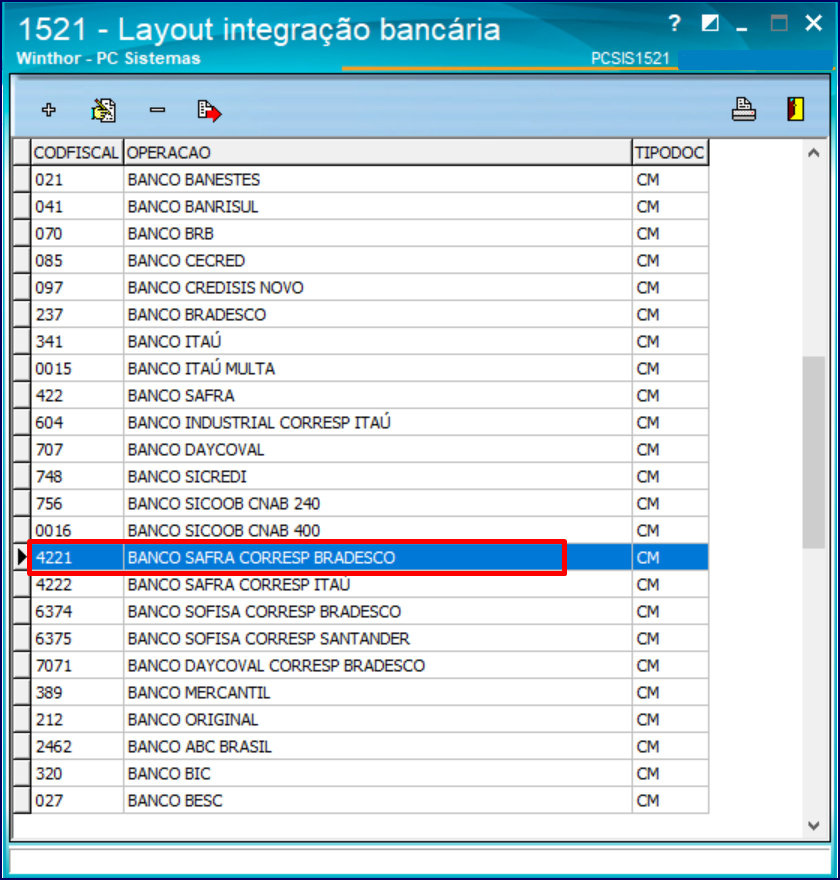This screenshot has width=840, height=880.
Task: Click the scrollbar down arrow
Action: pos(814,825)
